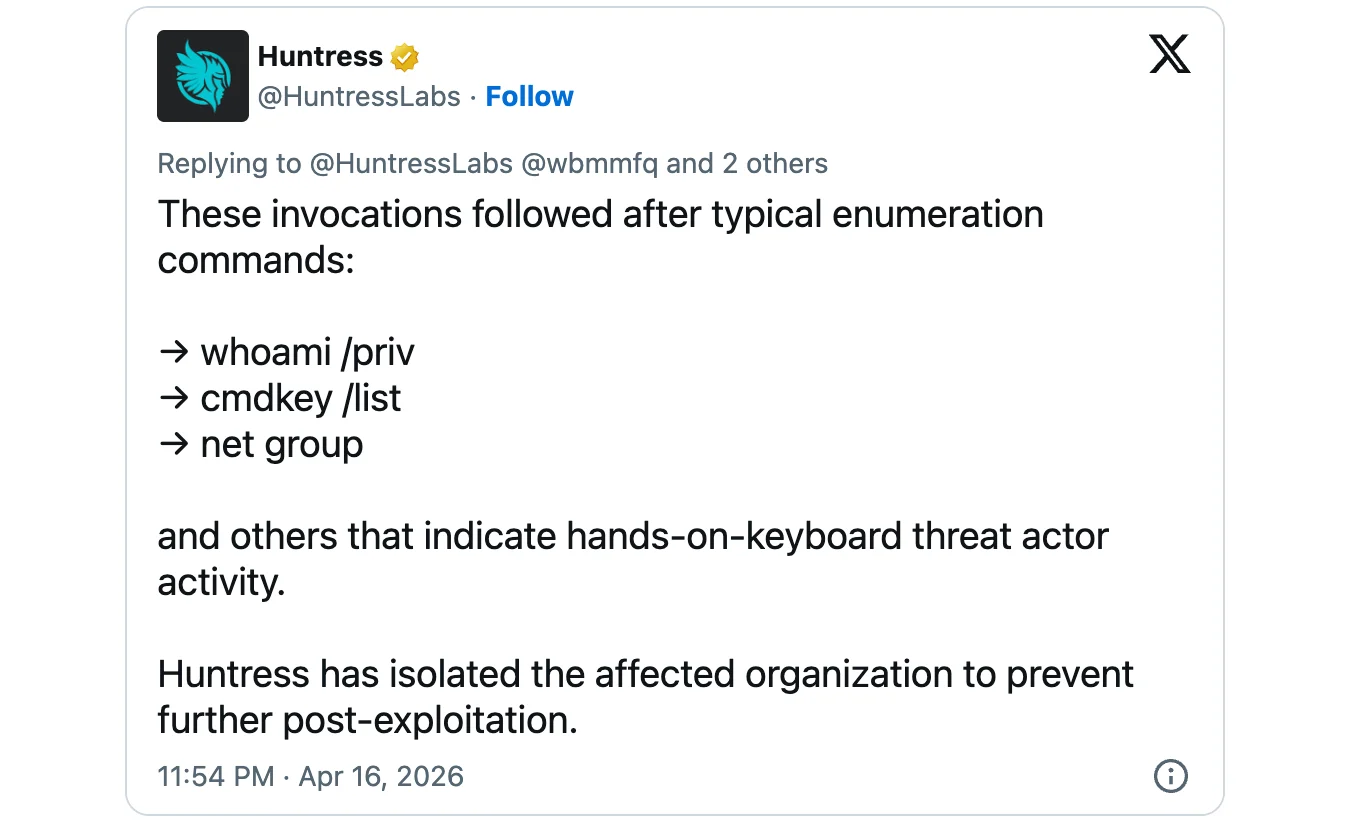Click the net group command line

282,444
